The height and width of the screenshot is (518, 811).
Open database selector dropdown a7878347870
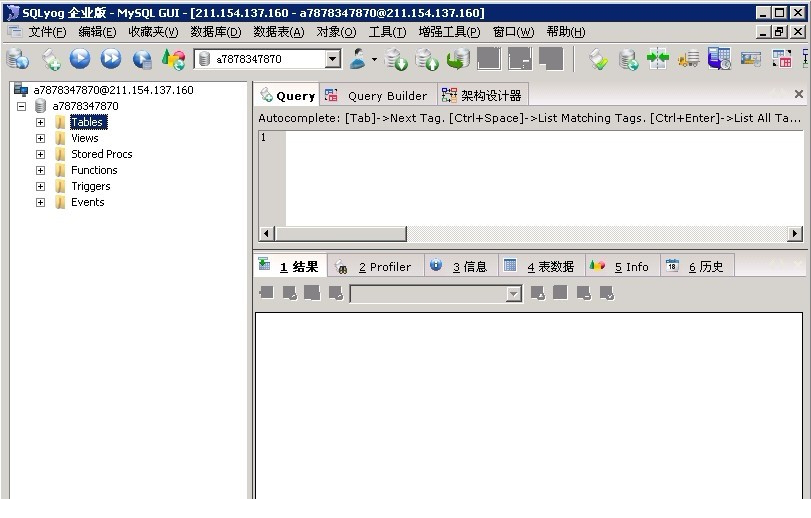(333, 59)
